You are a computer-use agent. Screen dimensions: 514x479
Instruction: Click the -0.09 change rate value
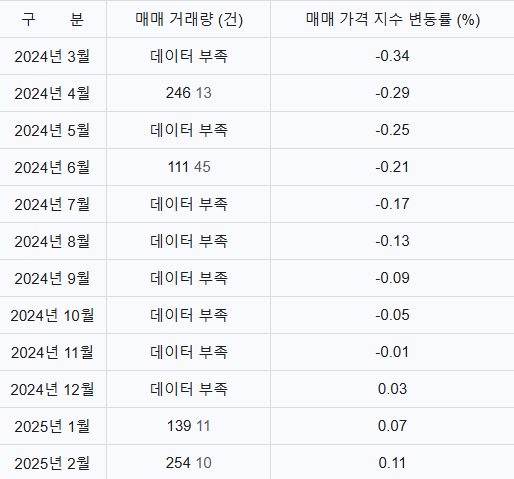pyautogui.click(x=392, y=278)
